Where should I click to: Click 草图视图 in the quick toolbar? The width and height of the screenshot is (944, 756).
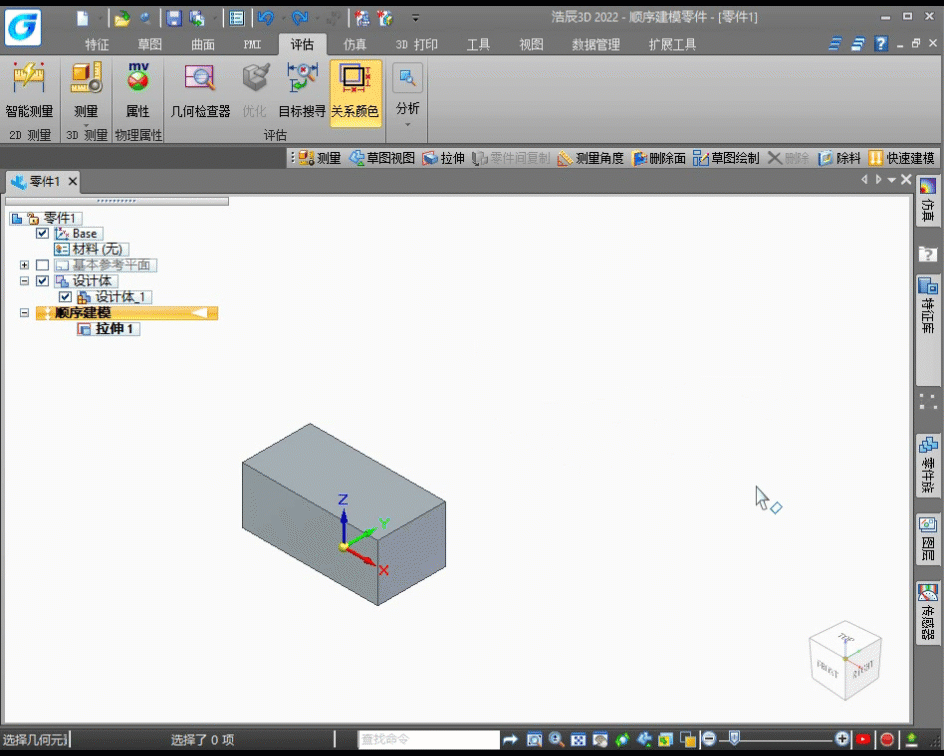382,158
